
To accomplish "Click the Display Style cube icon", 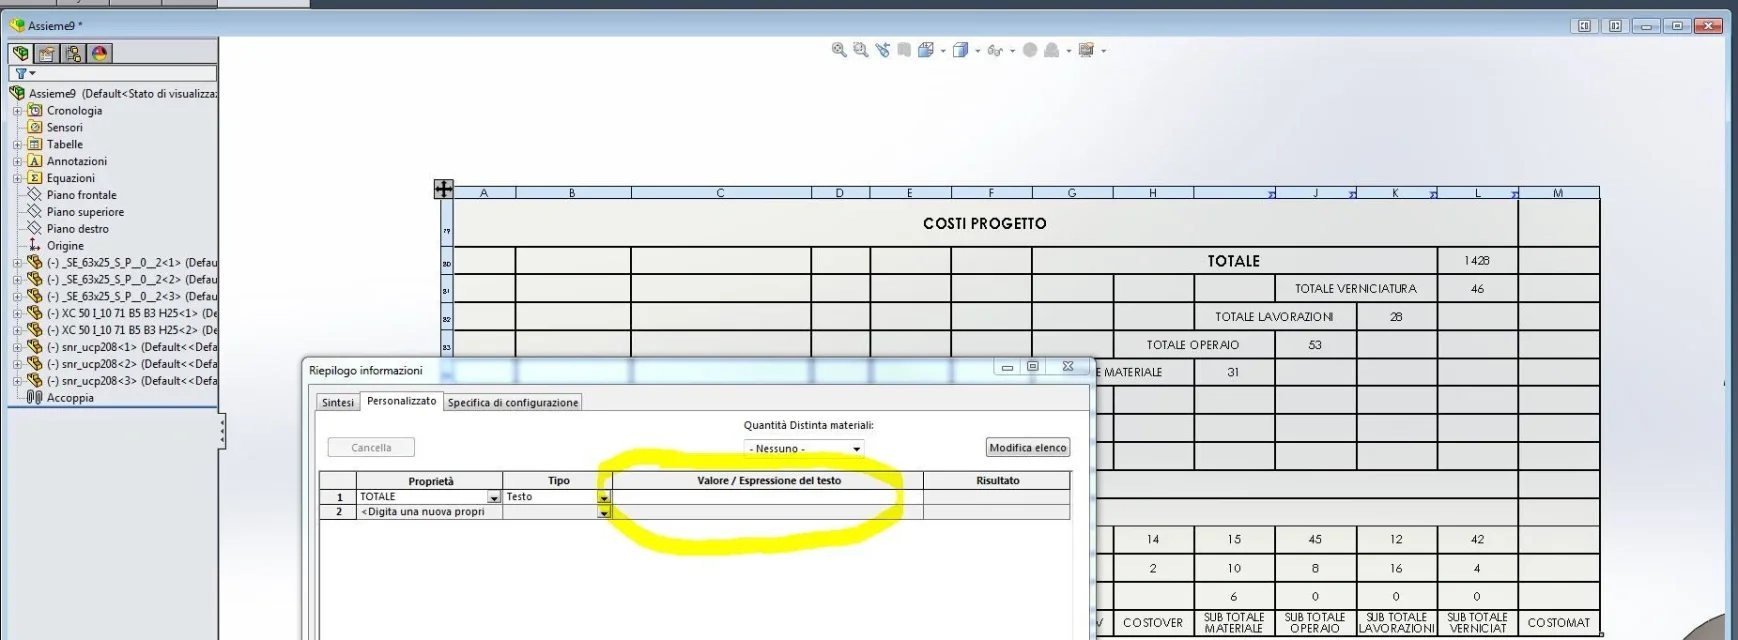I will pyautogui.click(x=960, y=50).
